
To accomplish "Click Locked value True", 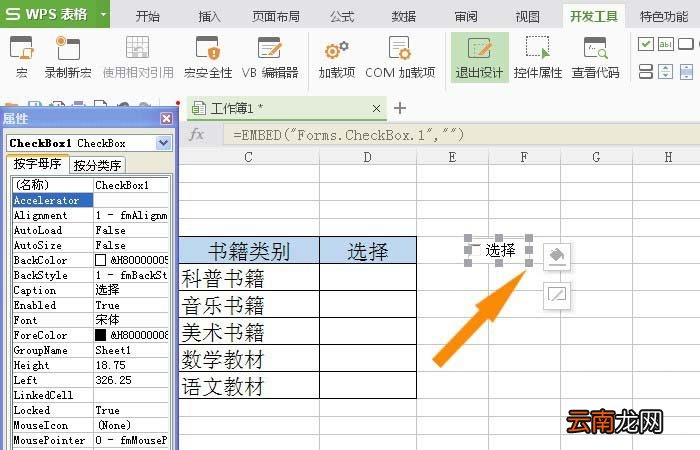I will tap(131, 410).
